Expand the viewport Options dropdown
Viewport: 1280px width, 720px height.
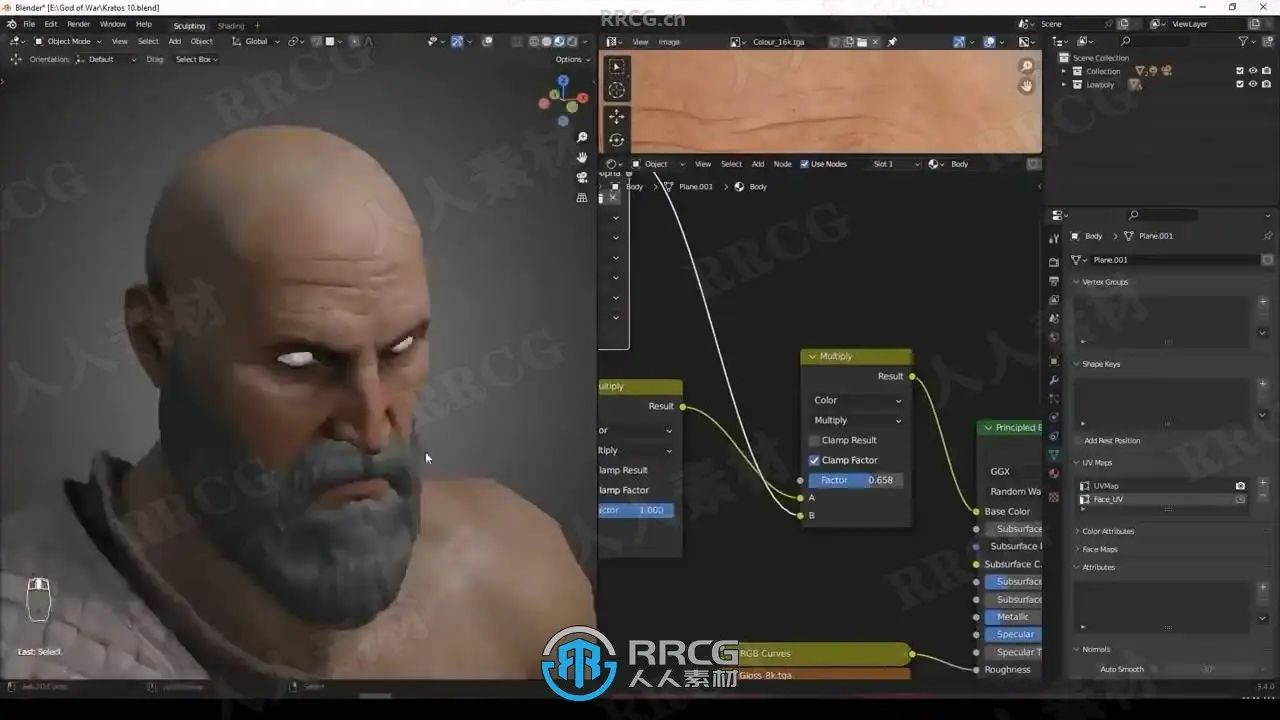[572, 60]
